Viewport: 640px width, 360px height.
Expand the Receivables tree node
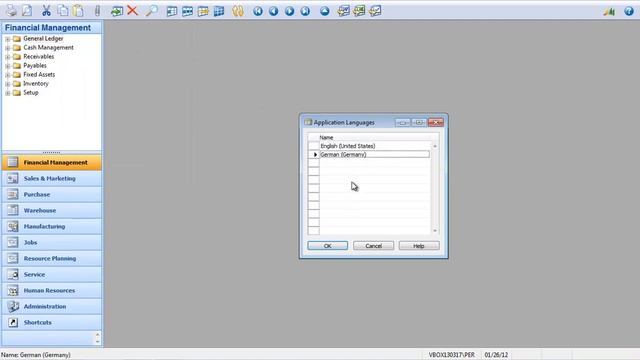7,57
